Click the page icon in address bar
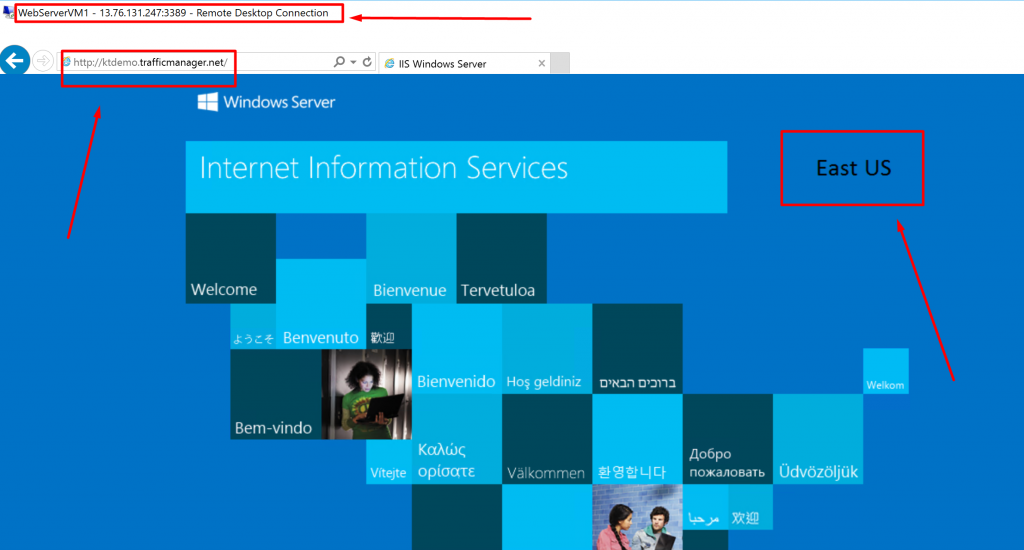 click(x=67, y=62)
